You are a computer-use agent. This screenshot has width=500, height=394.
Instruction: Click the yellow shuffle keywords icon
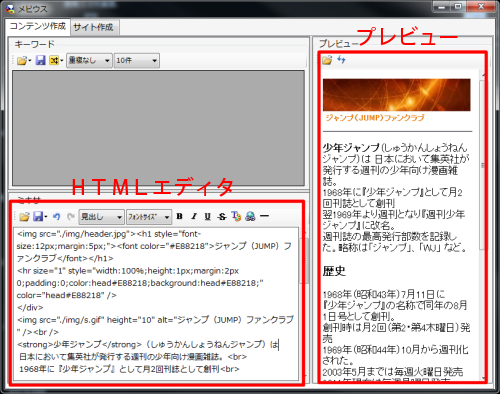tap(54, 60)
